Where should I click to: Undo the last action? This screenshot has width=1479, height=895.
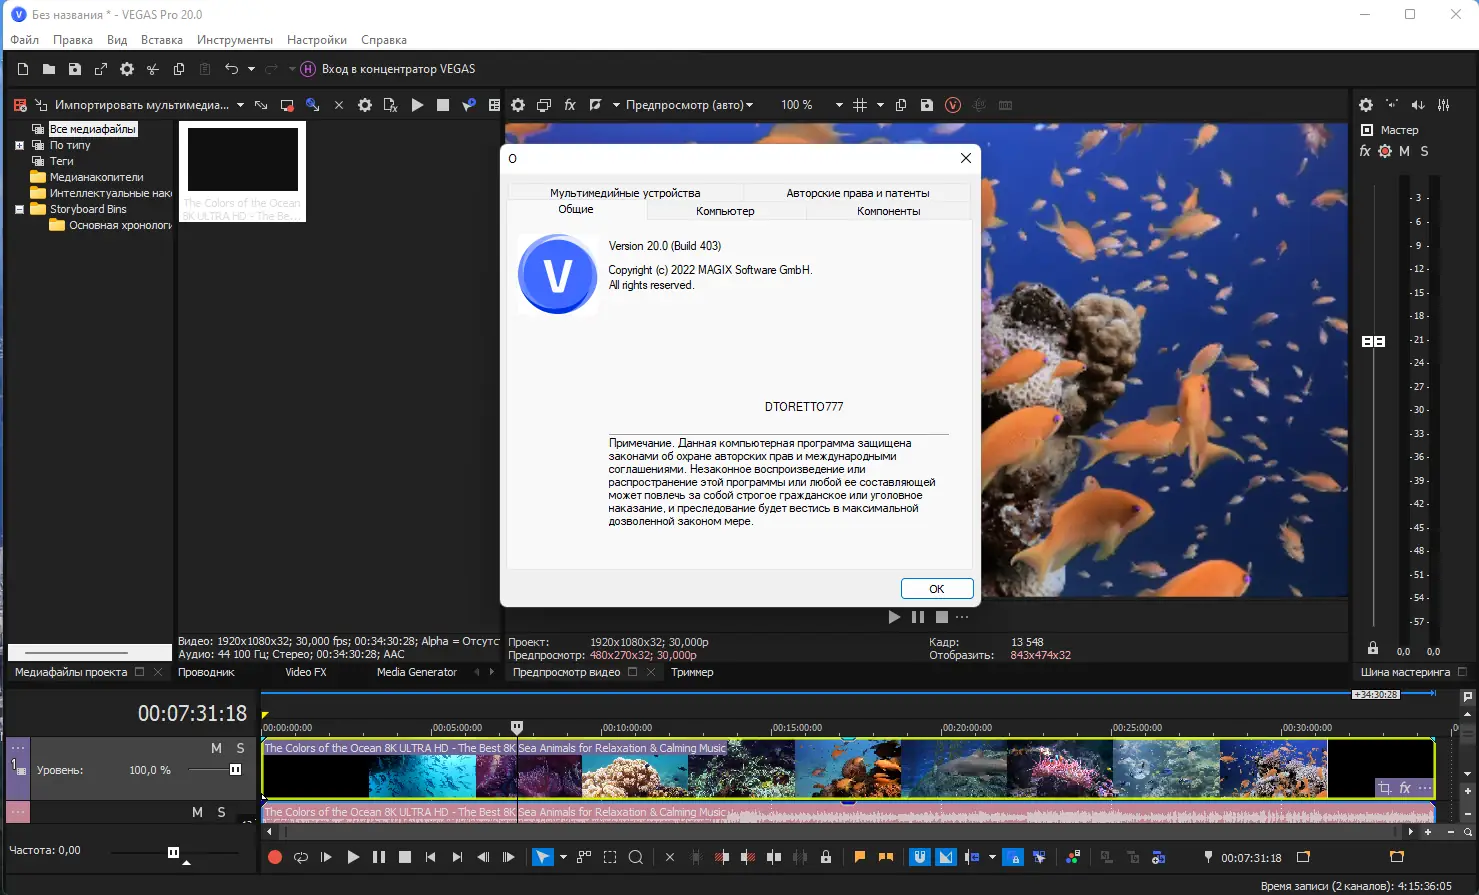pyautogui.click(x=232, y=69)
